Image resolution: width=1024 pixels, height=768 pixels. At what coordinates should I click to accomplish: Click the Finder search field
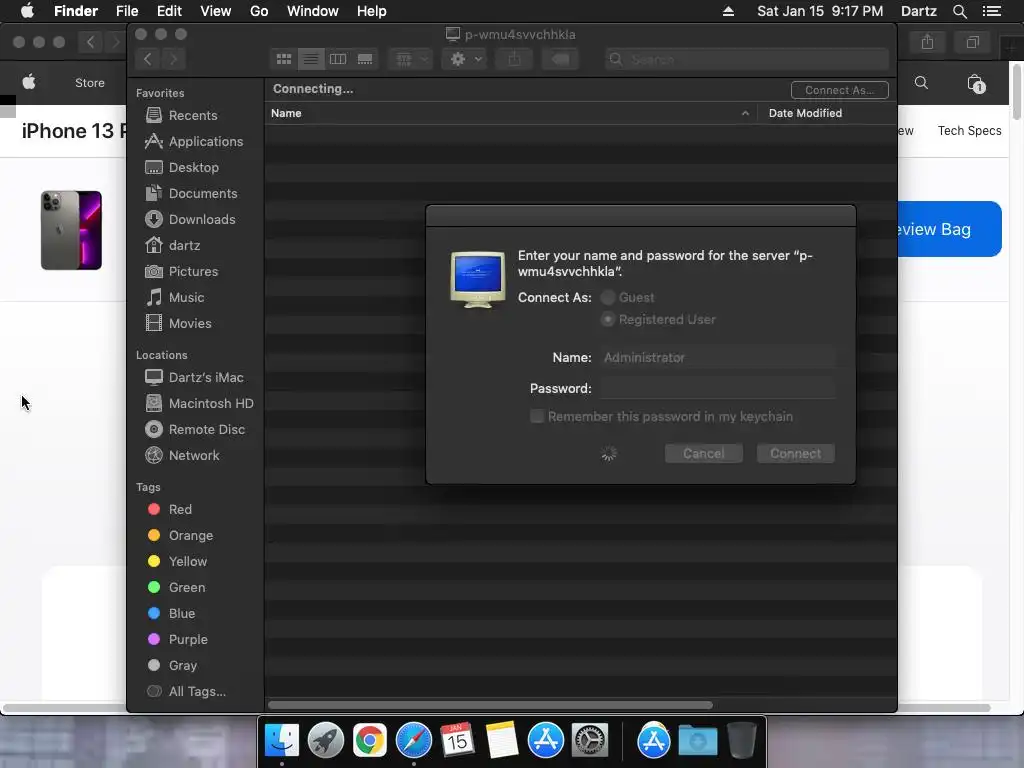click(746, 59)
